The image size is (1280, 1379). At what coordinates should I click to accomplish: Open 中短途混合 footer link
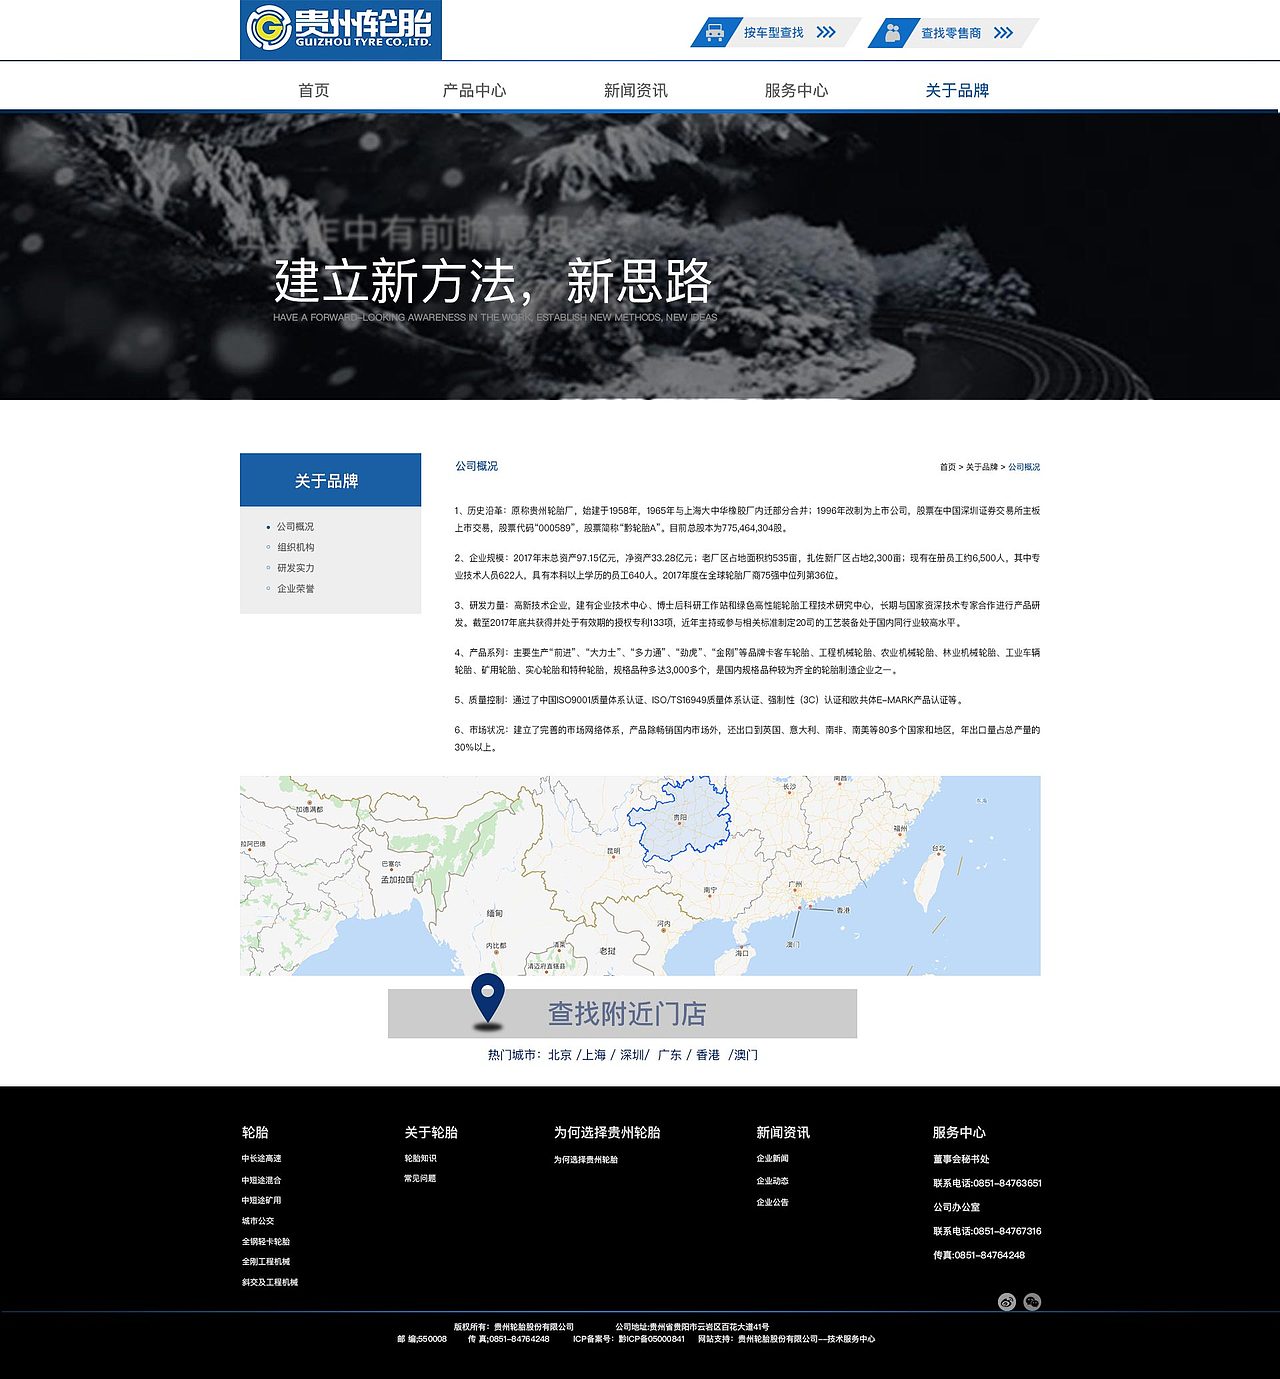[x=261, y=1180]
